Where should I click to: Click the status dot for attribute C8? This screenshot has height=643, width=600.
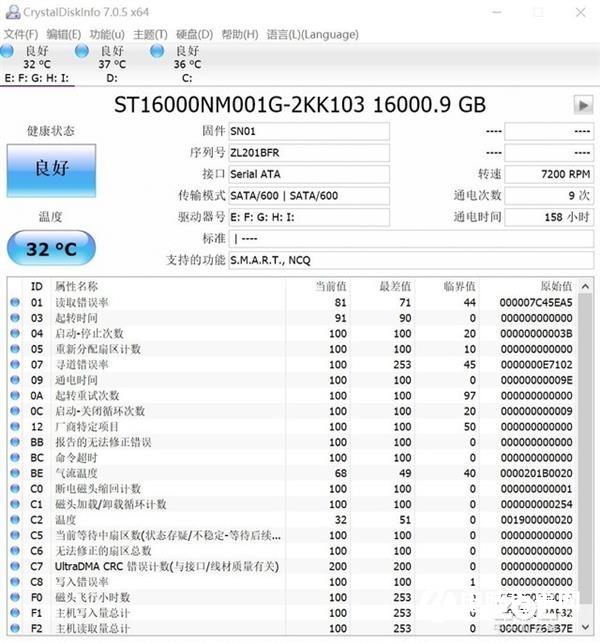coord(15,581)
